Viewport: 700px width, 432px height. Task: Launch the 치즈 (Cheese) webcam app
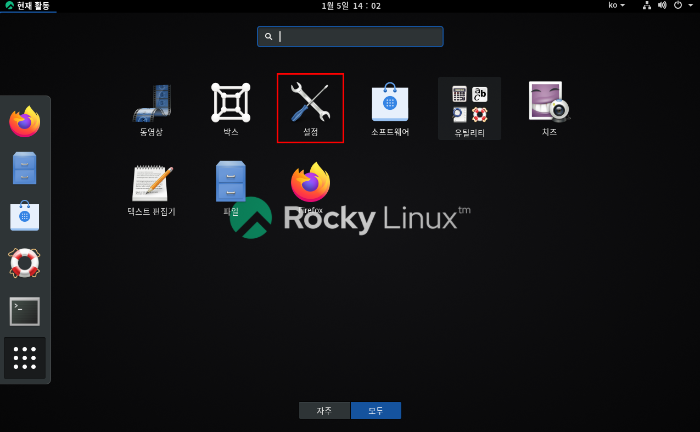pyautogui.click(x=549, y=109)
